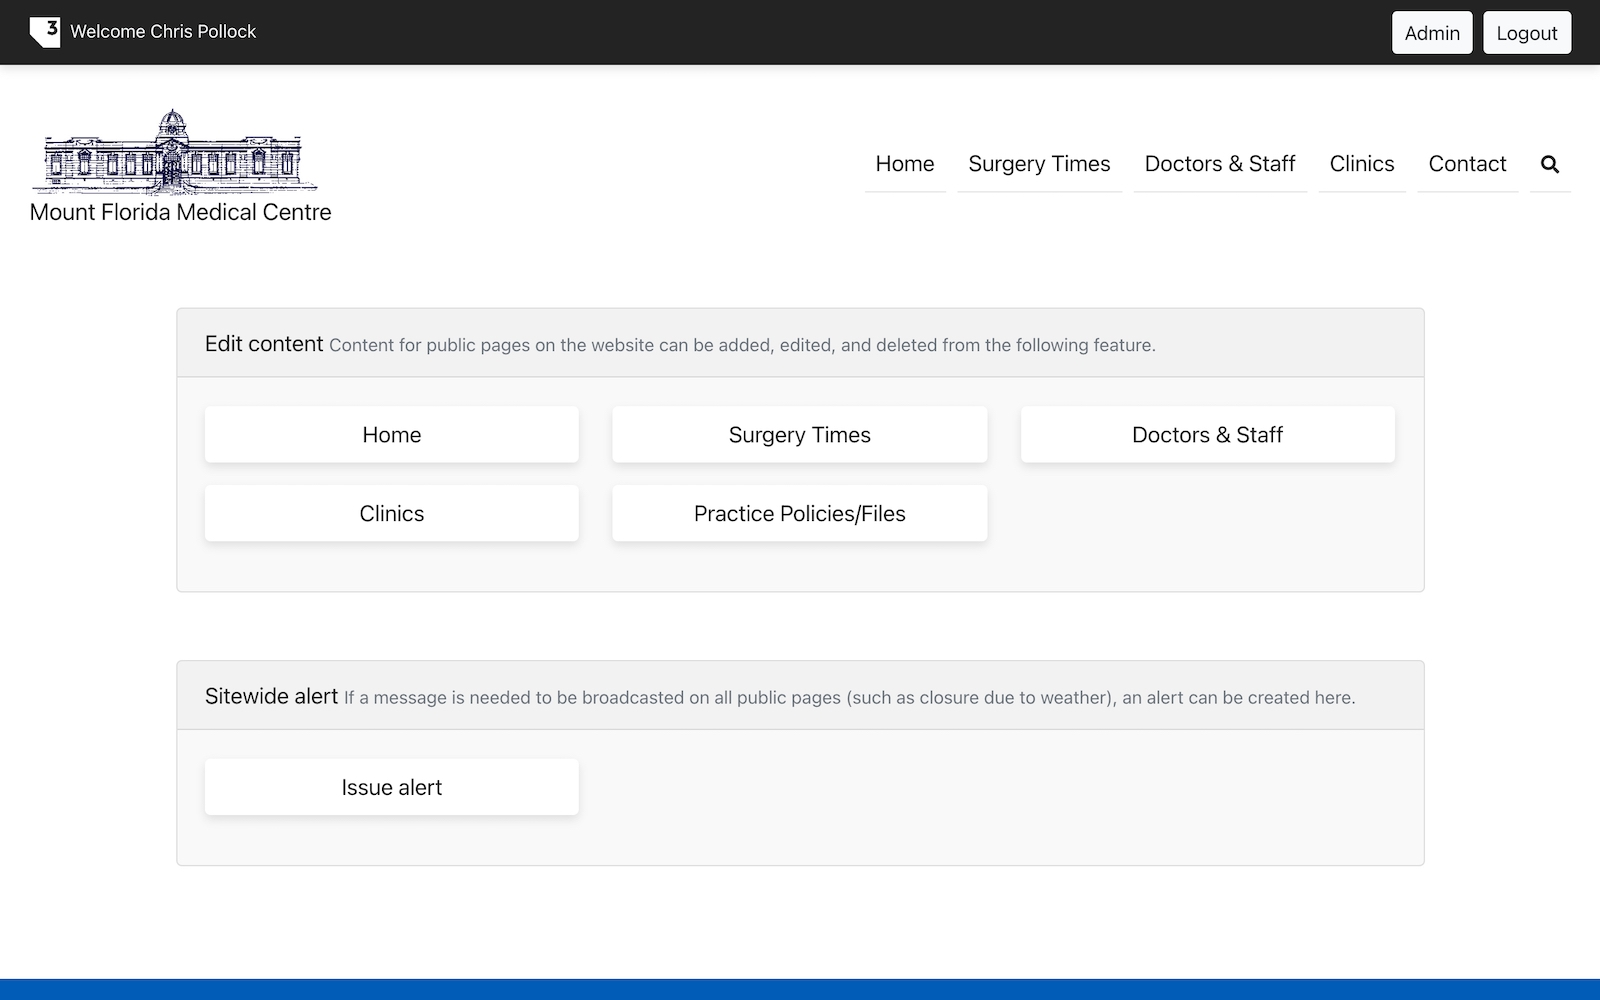
Task: Click the Sitewide alert section header
Action: 271,696
